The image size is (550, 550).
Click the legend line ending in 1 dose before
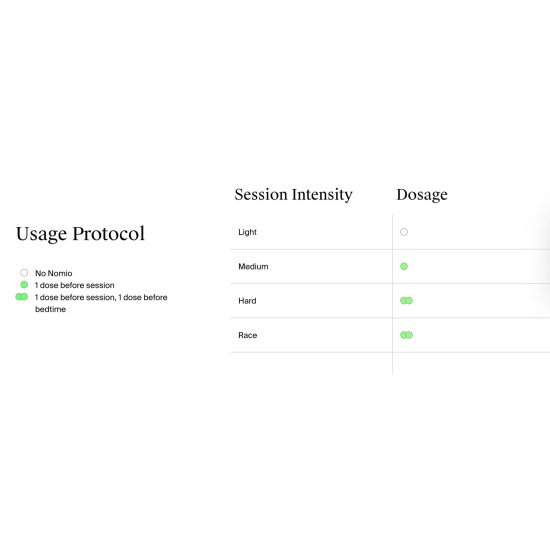click(101, 297)
